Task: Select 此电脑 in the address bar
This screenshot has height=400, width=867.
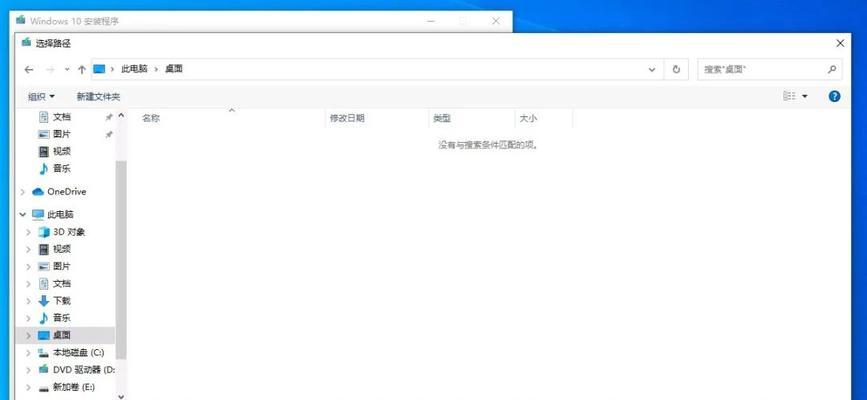Action: click(x=134, y=69)
